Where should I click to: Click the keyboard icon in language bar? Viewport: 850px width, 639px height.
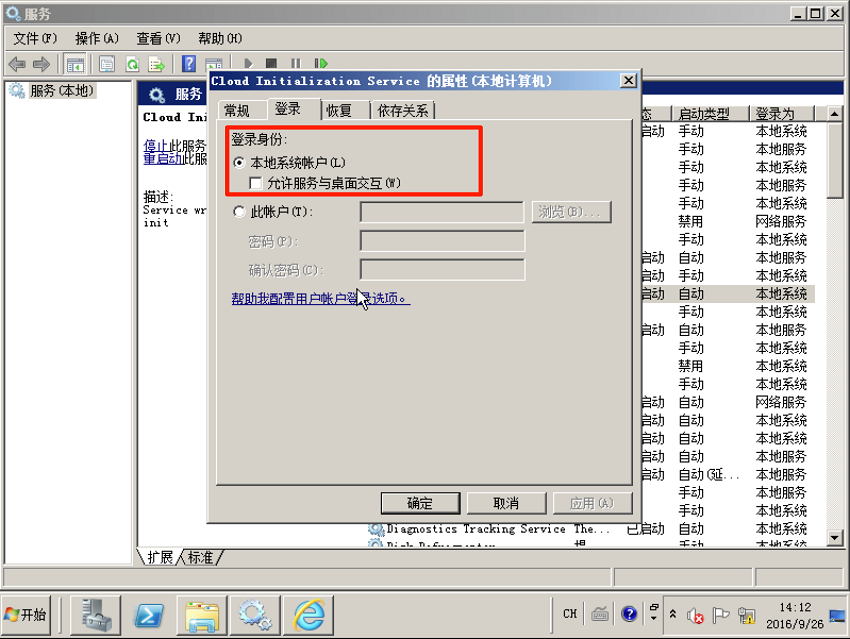click(x=600, y=614)
